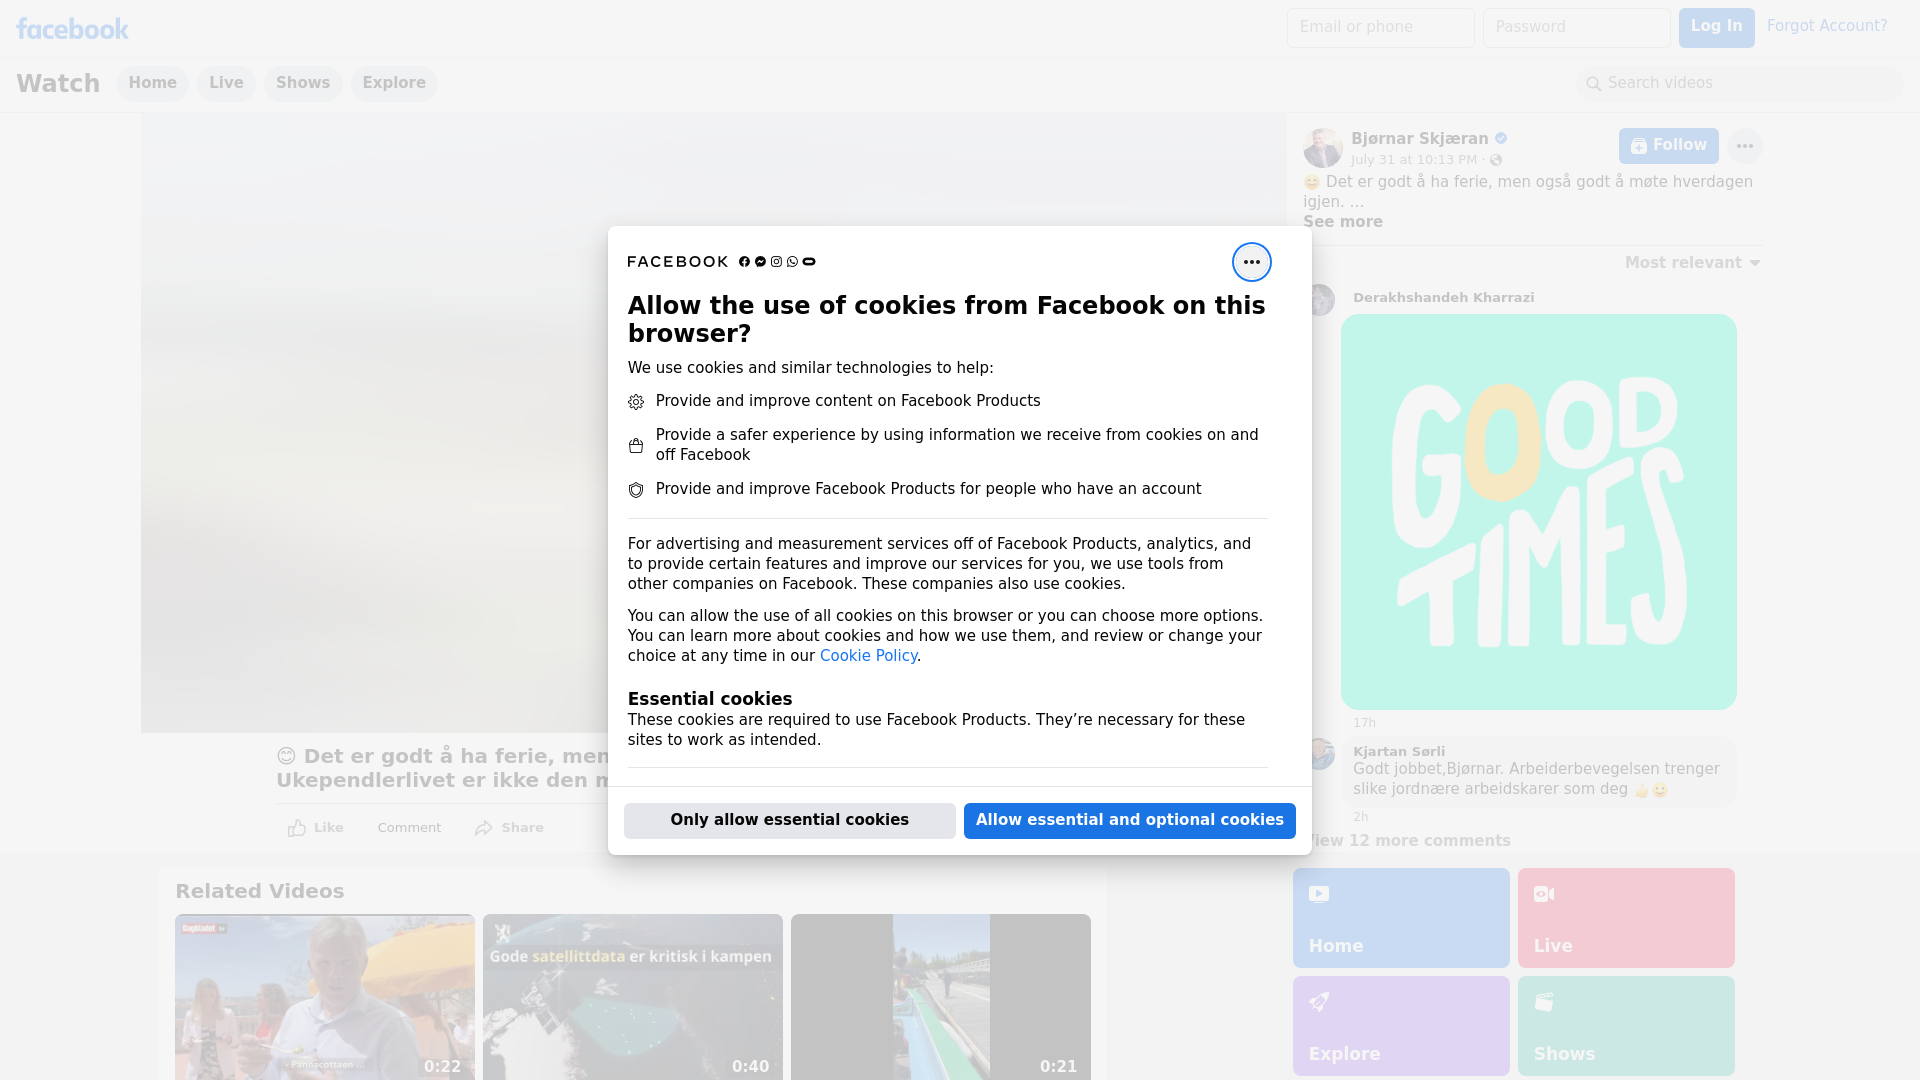Click the 2h comment timestamp
The width and height of the screenshot is (1920, 1080).
[1361, 817]
